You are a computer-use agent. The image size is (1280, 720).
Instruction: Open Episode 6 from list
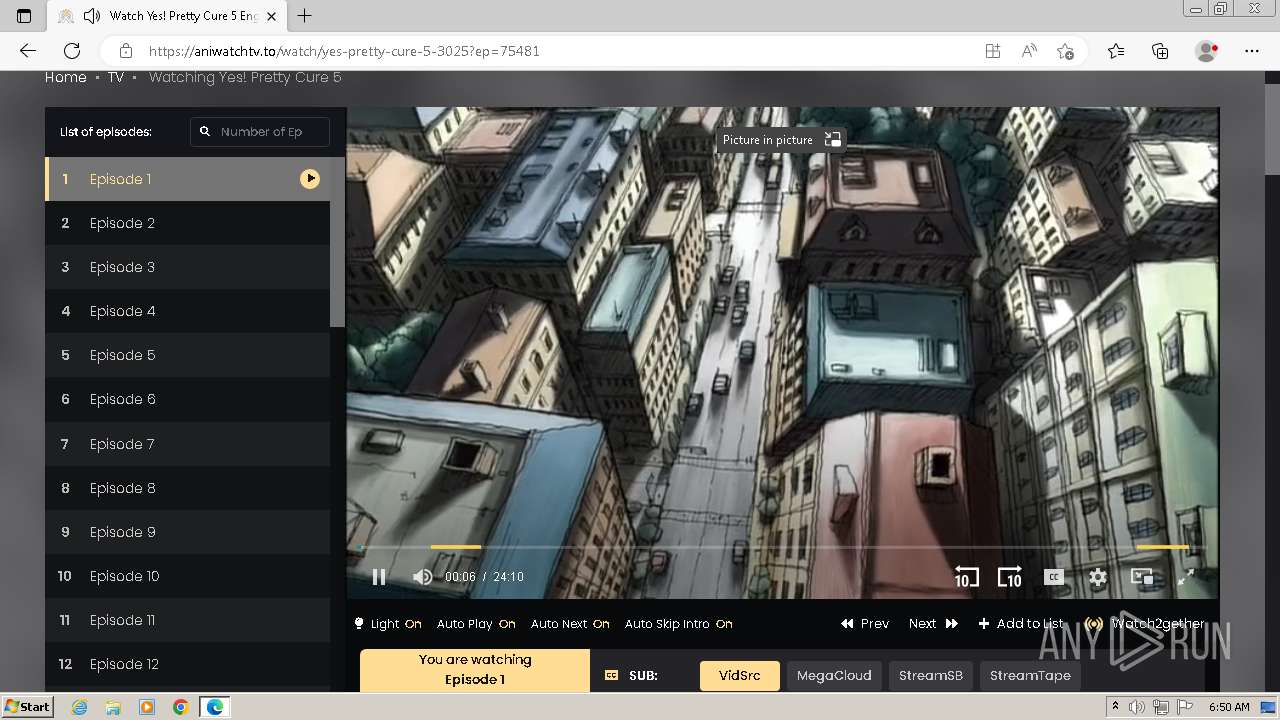point(188,399)
